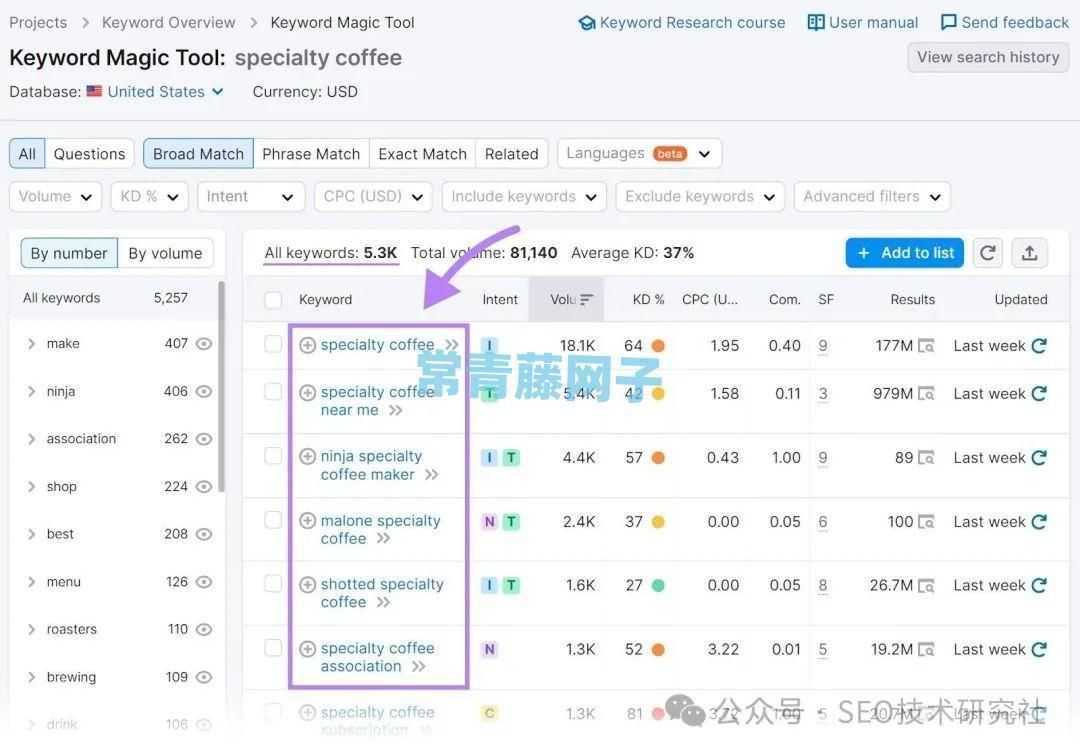Select the All tab

point(27,154)
